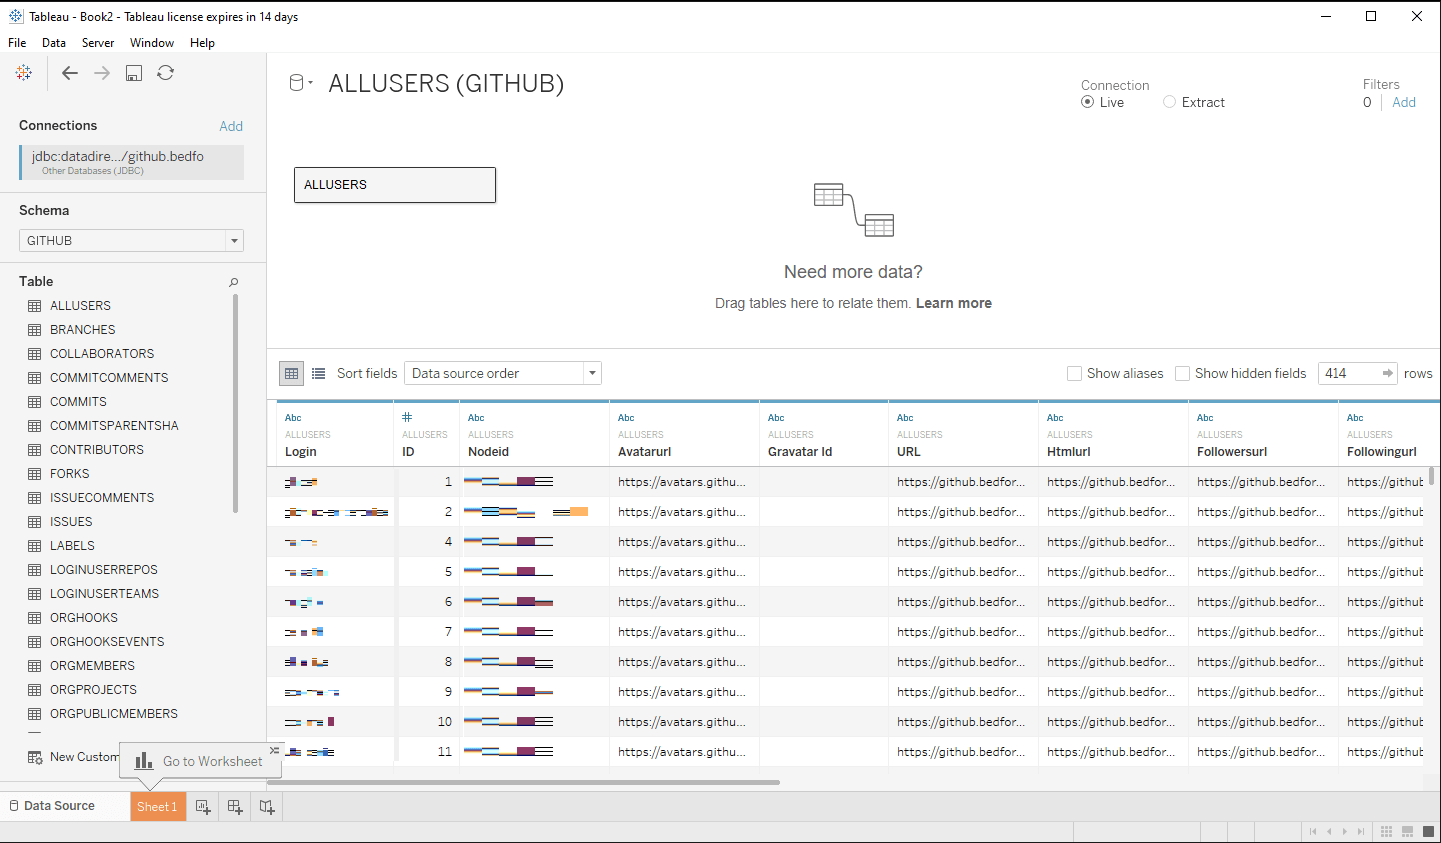
Task: Click the New Custom SQL icon
Action: (x=35, y=757)
